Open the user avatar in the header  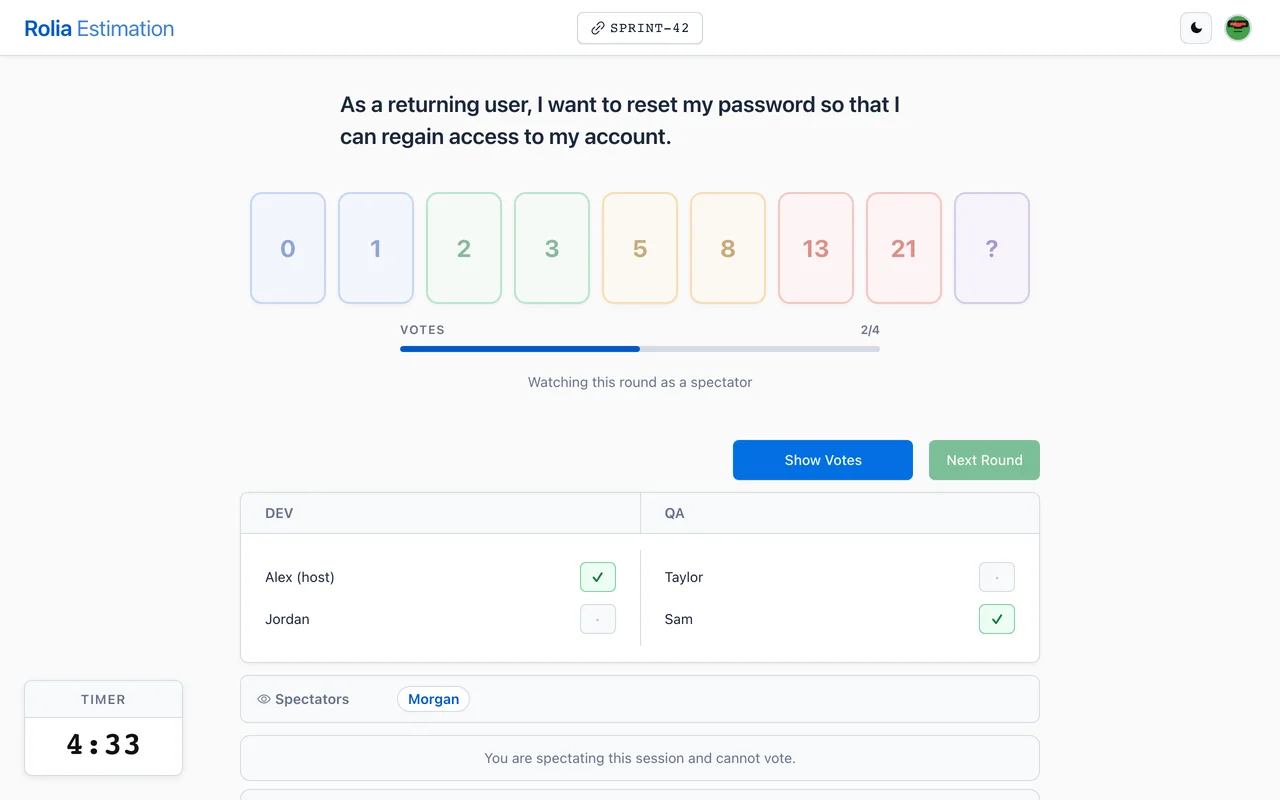(x=1238, y=28)
